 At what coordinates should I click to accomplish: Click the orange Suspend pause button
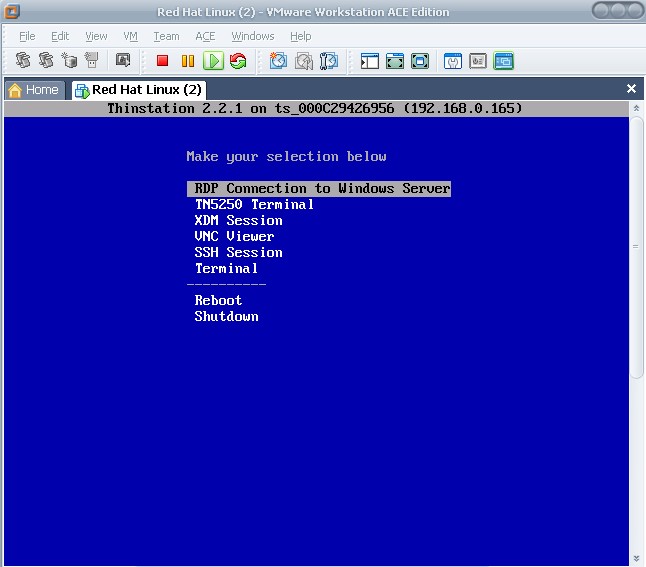pyautogui.click(x=188, y=61)
